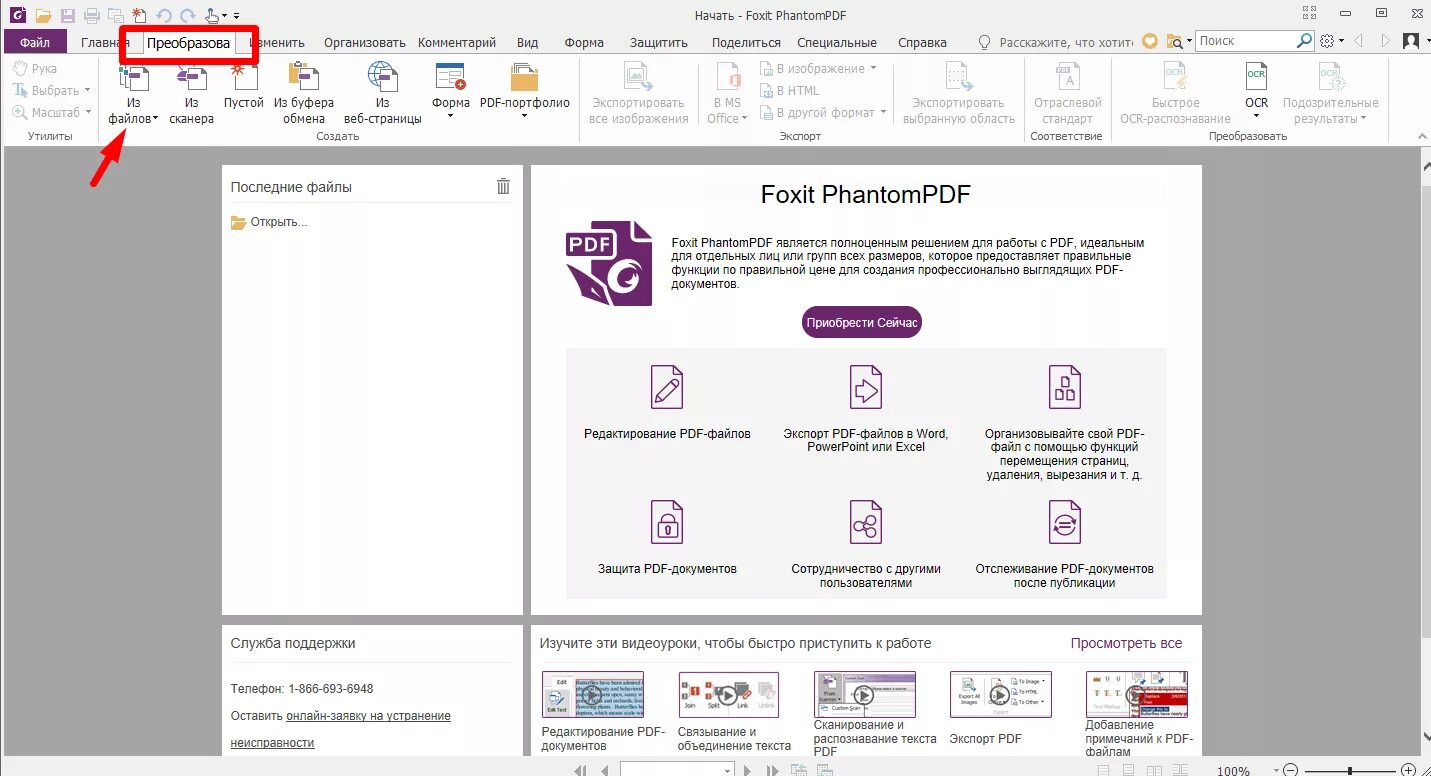Screen dimensions: 1431x776
Task: Select the Рука hand tool
Action: point(35,69)
